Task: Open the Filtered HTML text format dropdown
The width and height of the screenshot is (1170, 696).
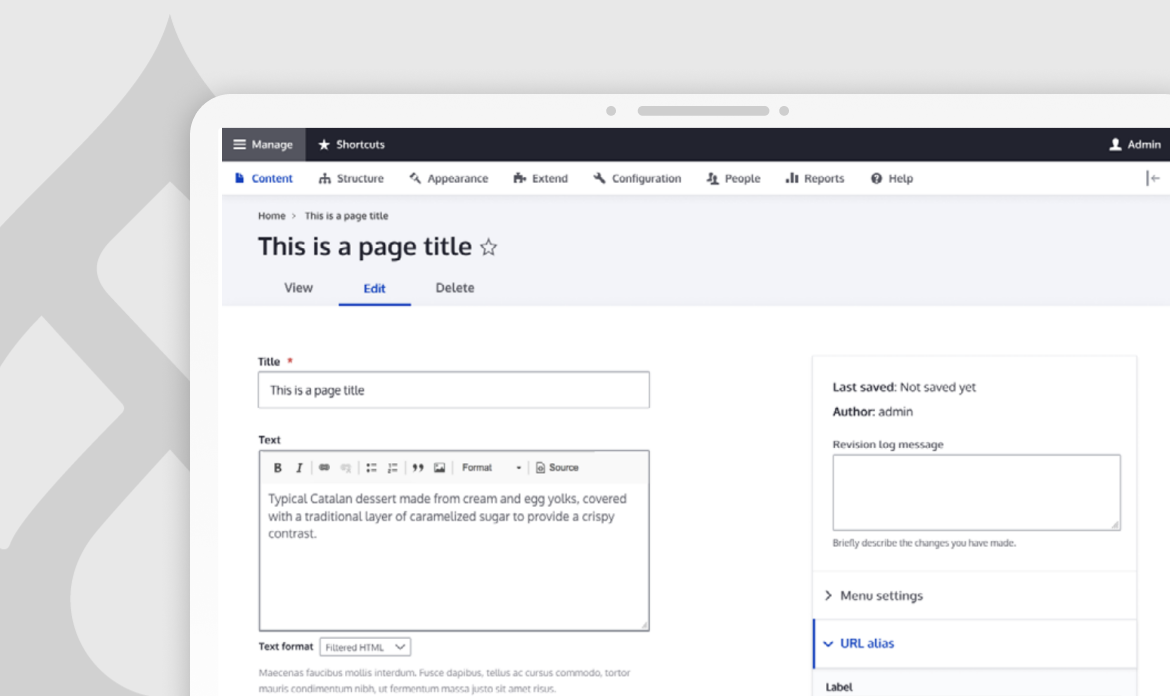Action: 366,646
